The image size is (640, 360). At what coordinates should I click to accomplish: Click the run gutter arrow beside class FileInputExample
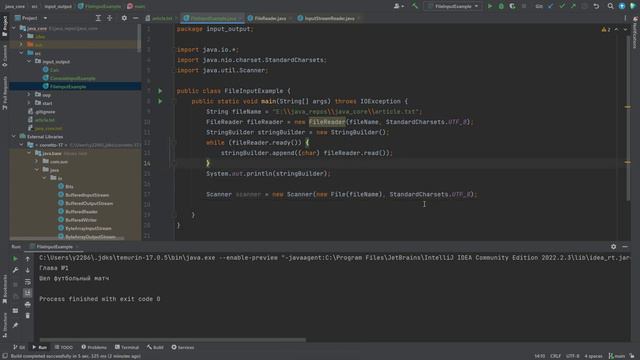point(160,91)
